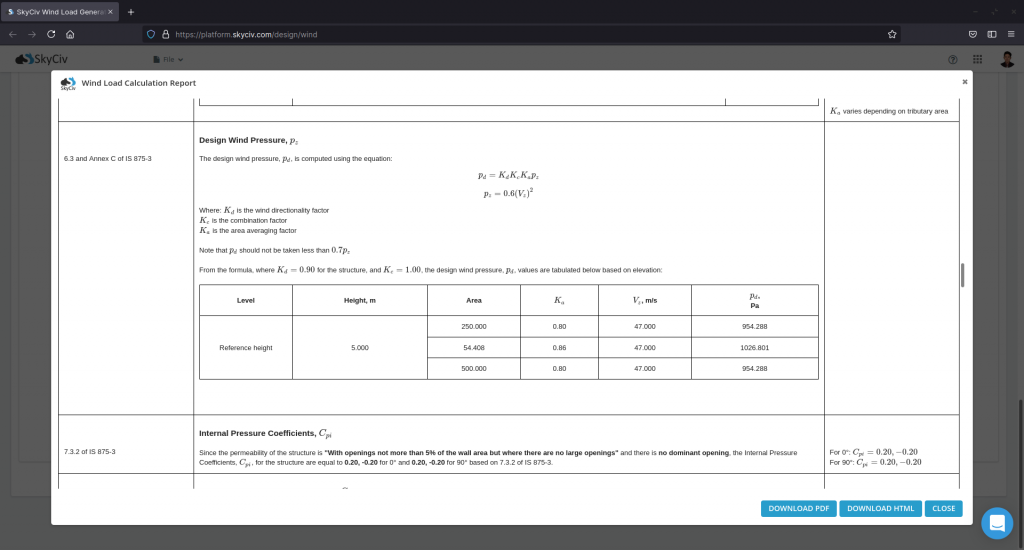Open the SkyCiv apps grid icon
This screenshot has width=1024, height=550.
[x=978, y=59]
